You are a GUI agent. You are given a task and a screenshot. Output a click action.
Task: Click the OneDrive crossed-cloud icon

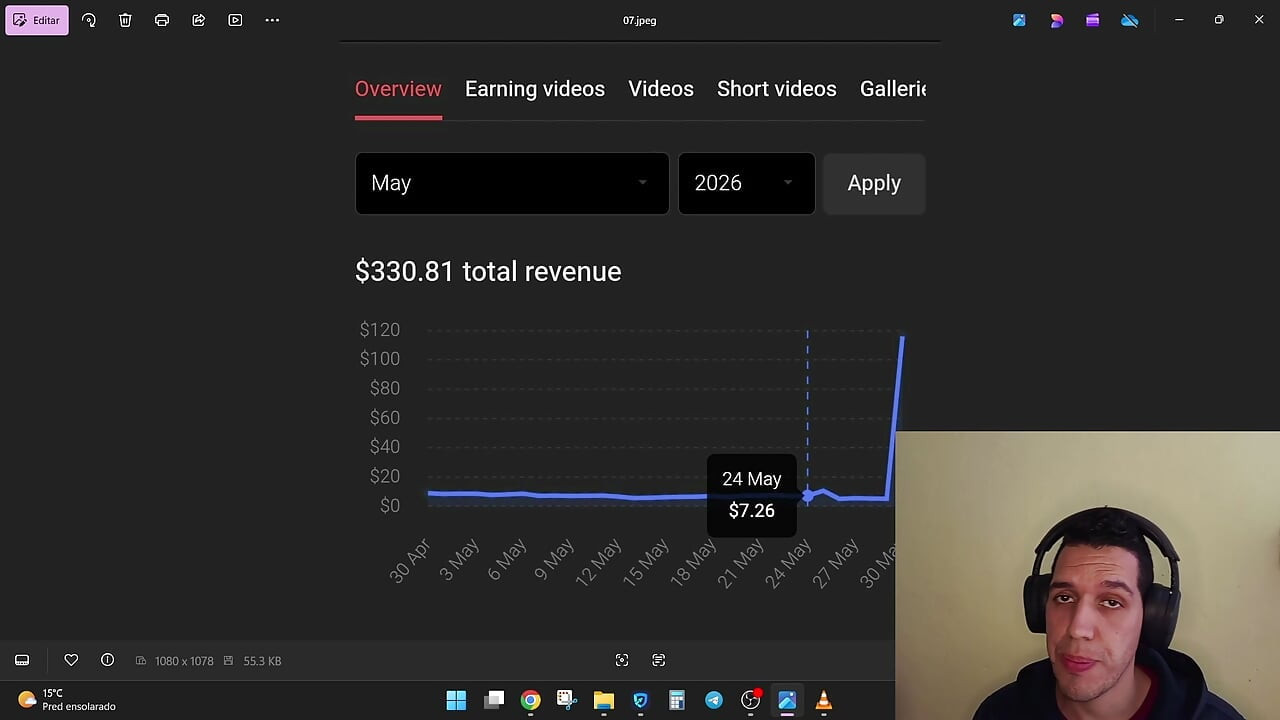coord(1130,20)
